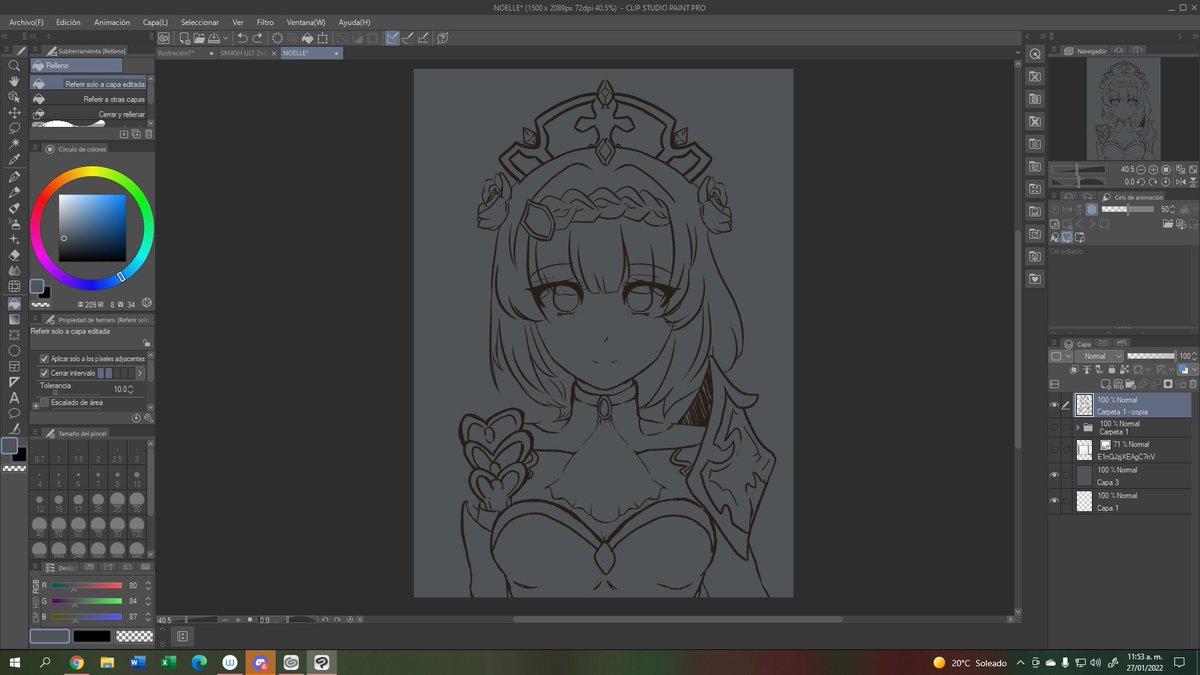Switch to the SMASH ULT canvas tab

246,53
